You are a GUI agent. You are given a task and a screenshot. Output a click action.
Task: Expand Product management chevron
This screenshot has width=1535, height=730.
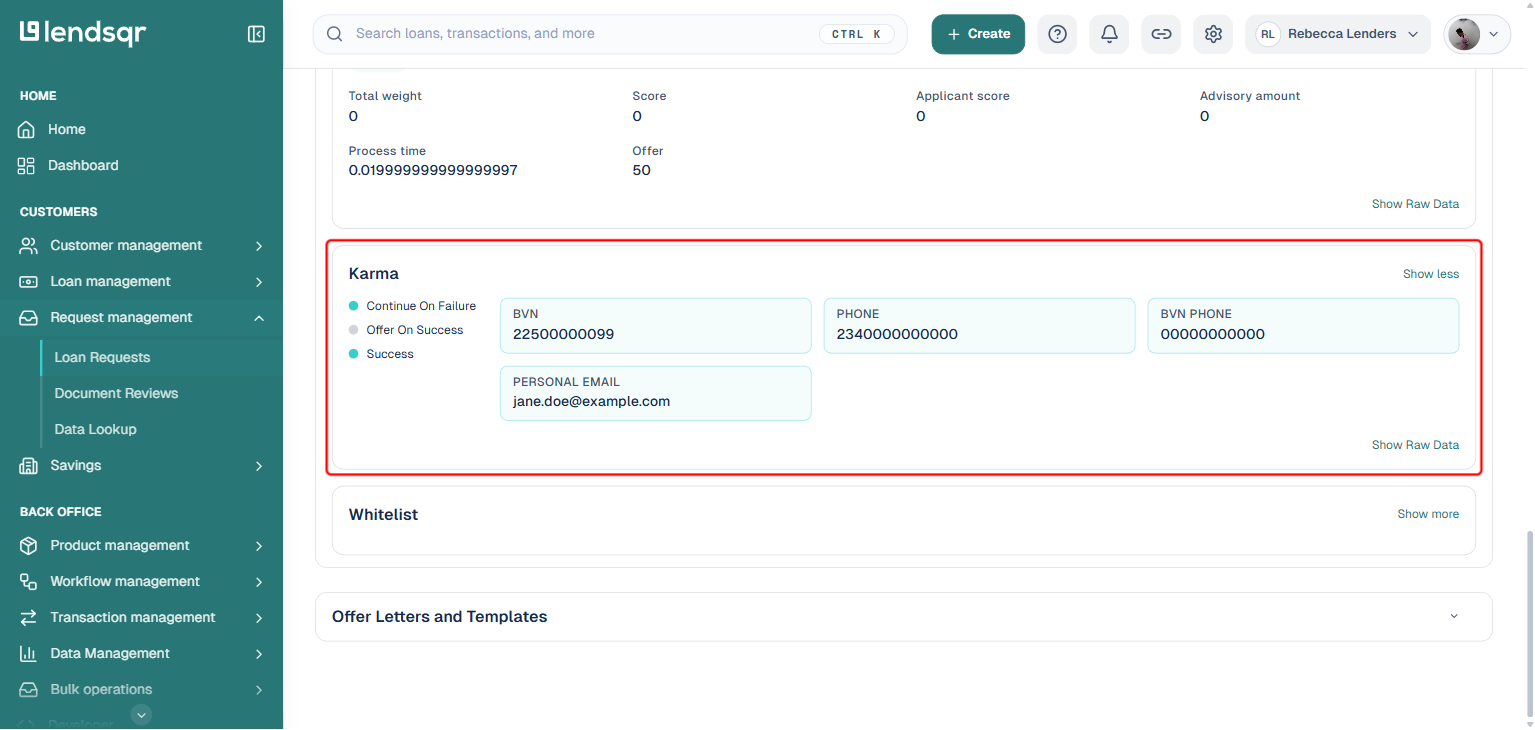[259, 546]
